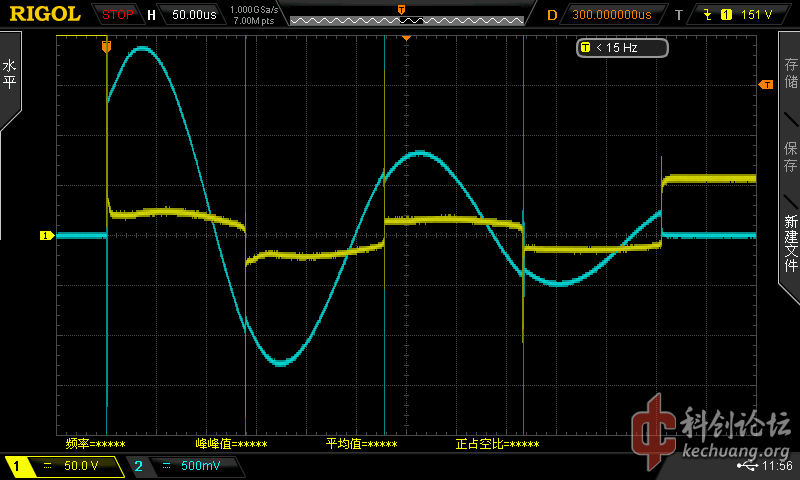Open the 水平 horizontal side tab
Image resolution: width=800 pixels, height=480 pixels.
pyautogui.click(x=9, y=75)
